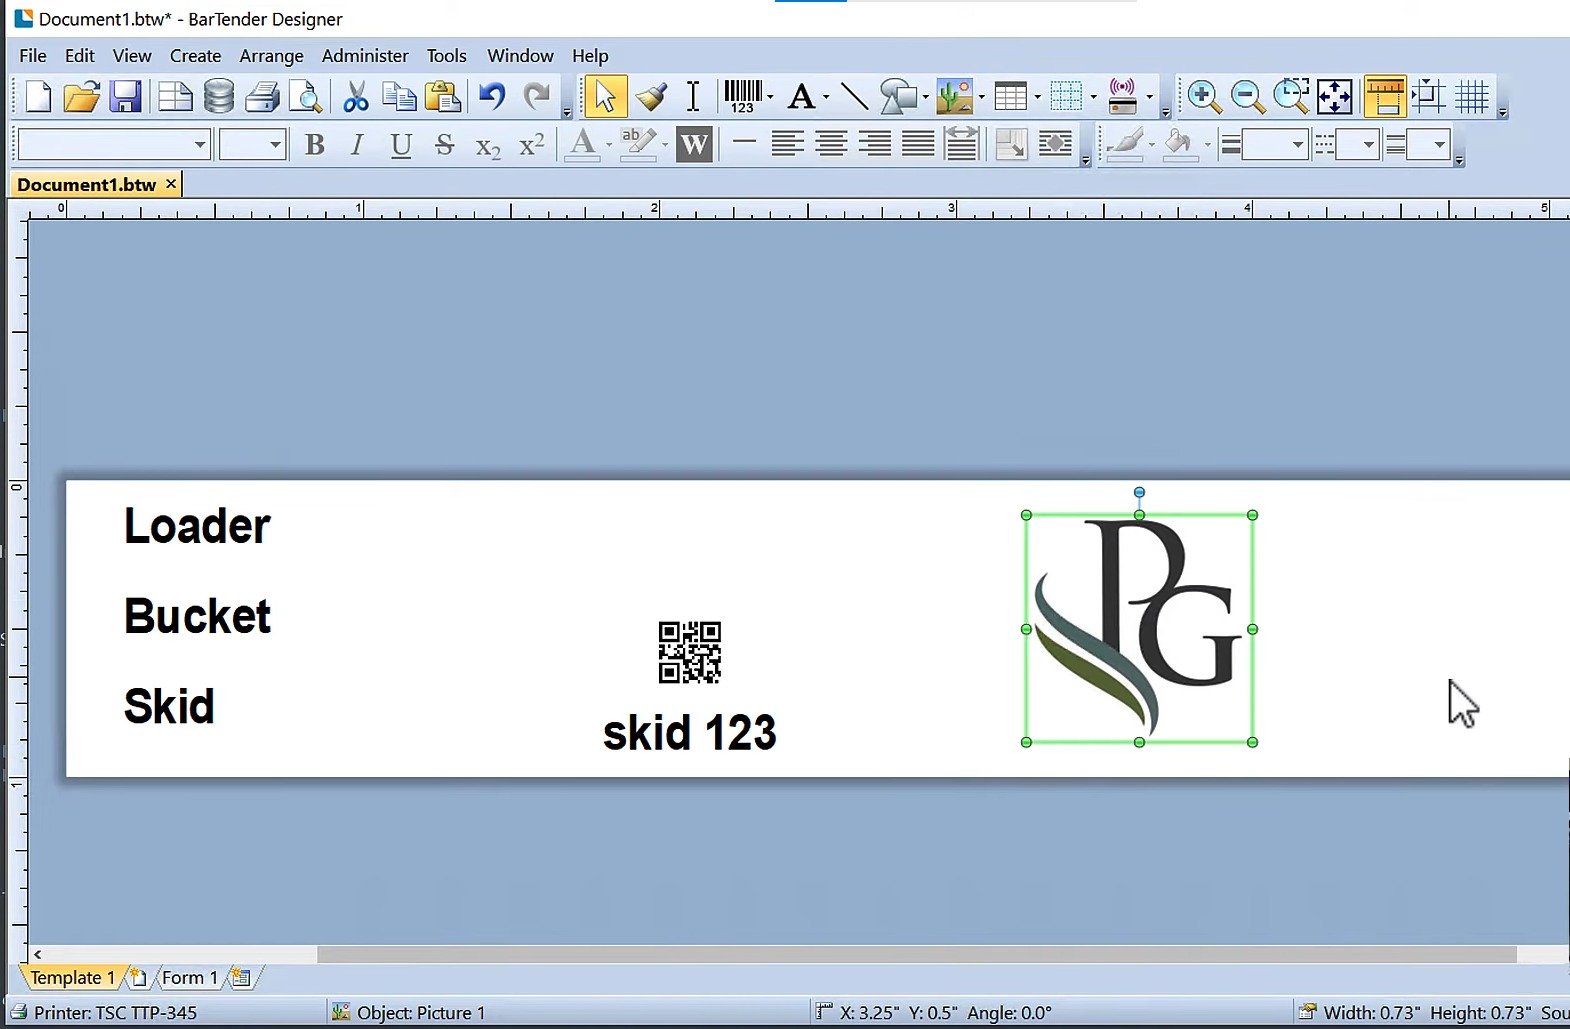
Task: Toggle the gridlines display
Action: [x=1472, y=97]
